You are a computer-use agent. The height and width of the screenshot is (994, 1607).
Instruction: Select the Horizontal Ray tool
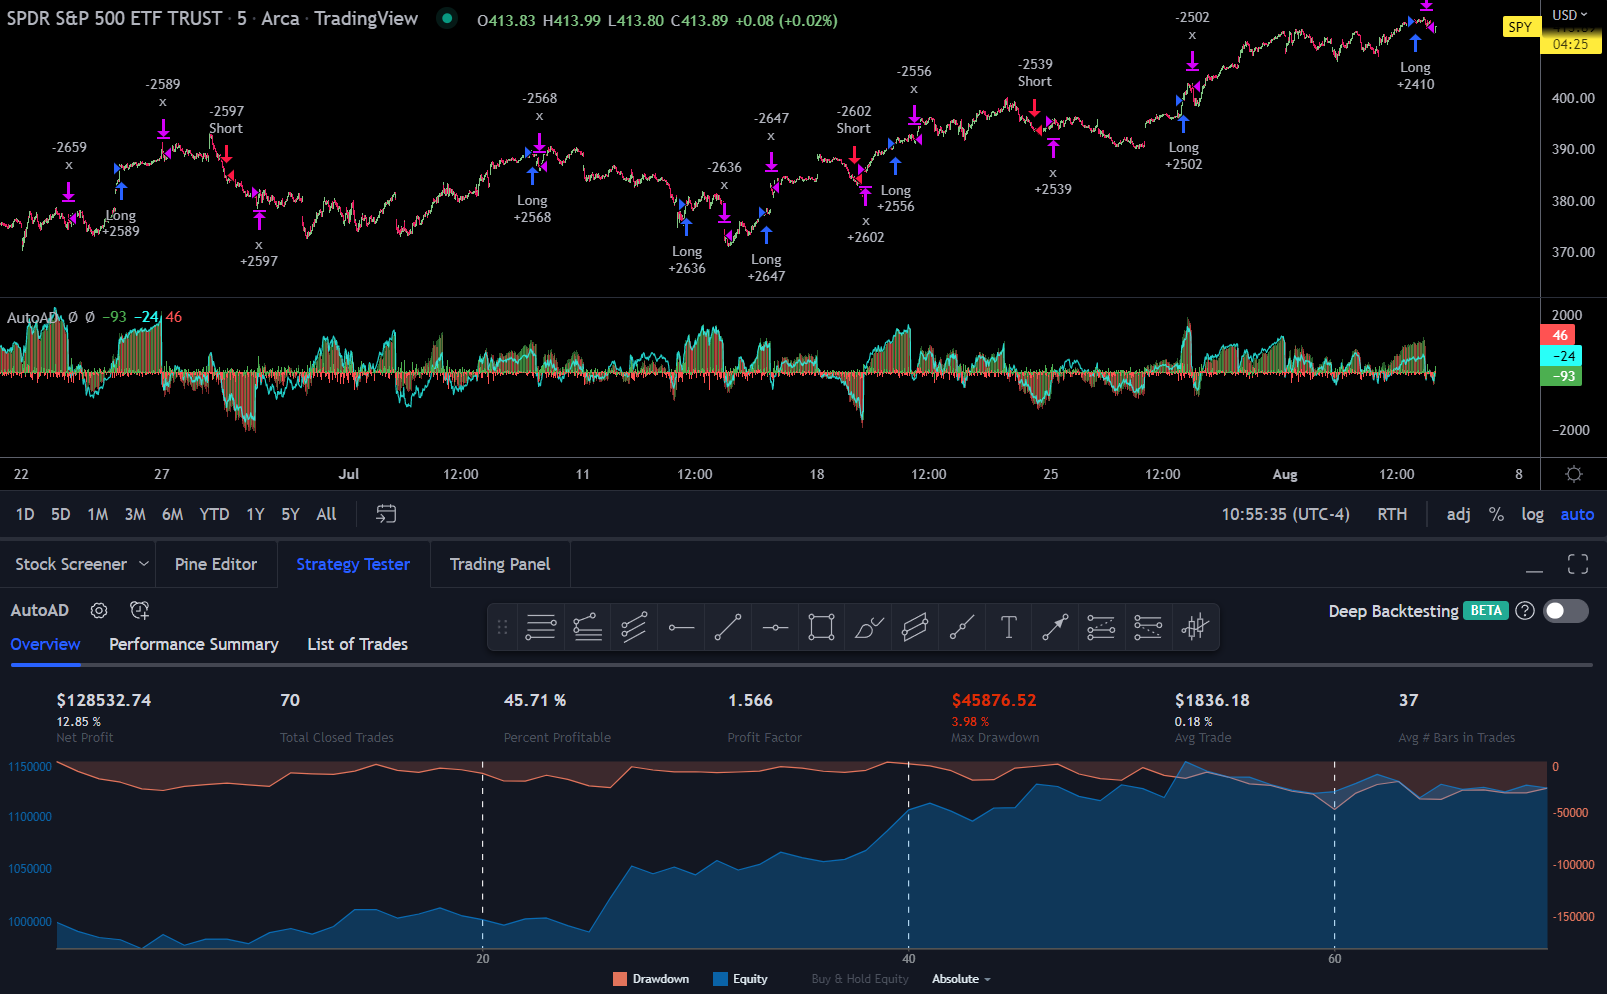(x=681, y=627)
